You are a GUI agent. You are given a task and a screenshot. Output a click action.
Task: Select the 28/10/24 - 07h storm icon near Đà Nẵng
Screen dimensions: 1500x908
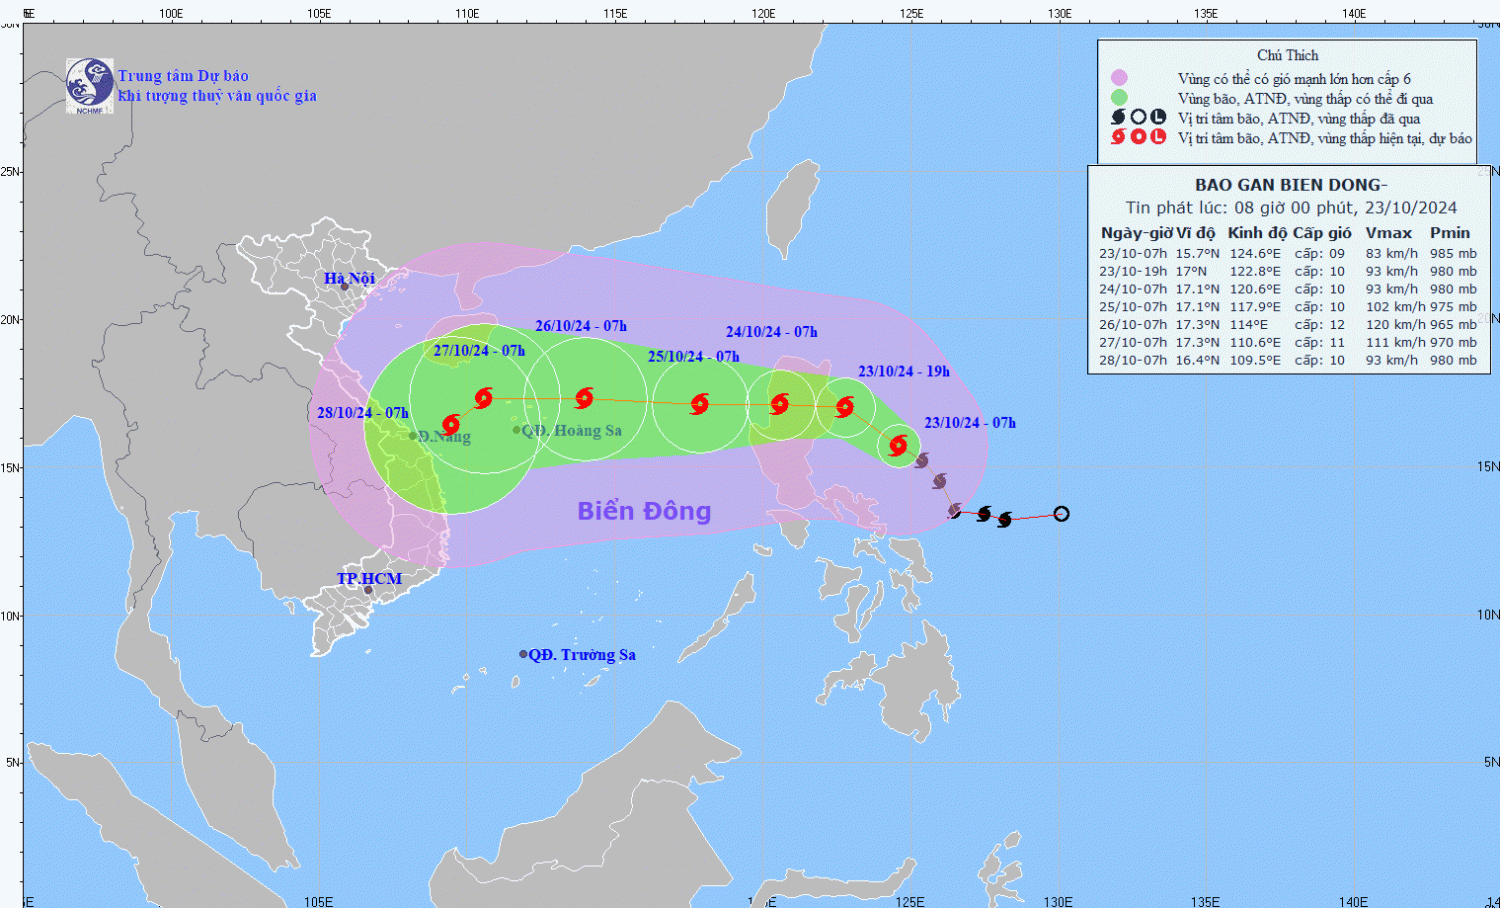coord(451,424)
